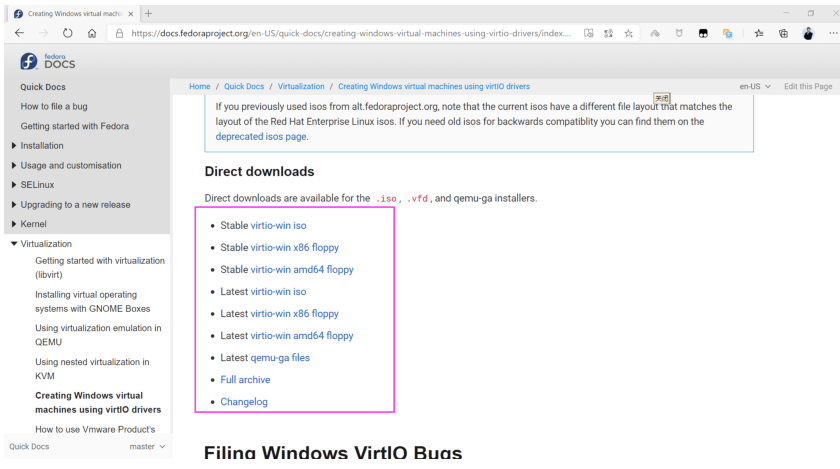This screenshot has height=469, width=840.
Task: Go back using the browser back arrow
Action: coord(19,33)
